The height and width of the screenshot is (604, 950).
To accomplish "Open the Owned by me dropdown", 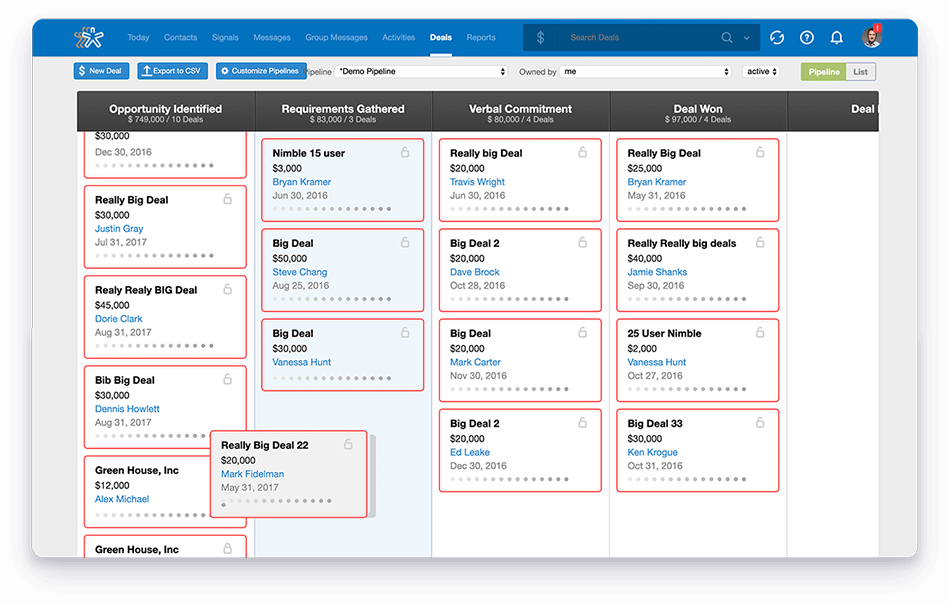I will [x=645, y=72].
